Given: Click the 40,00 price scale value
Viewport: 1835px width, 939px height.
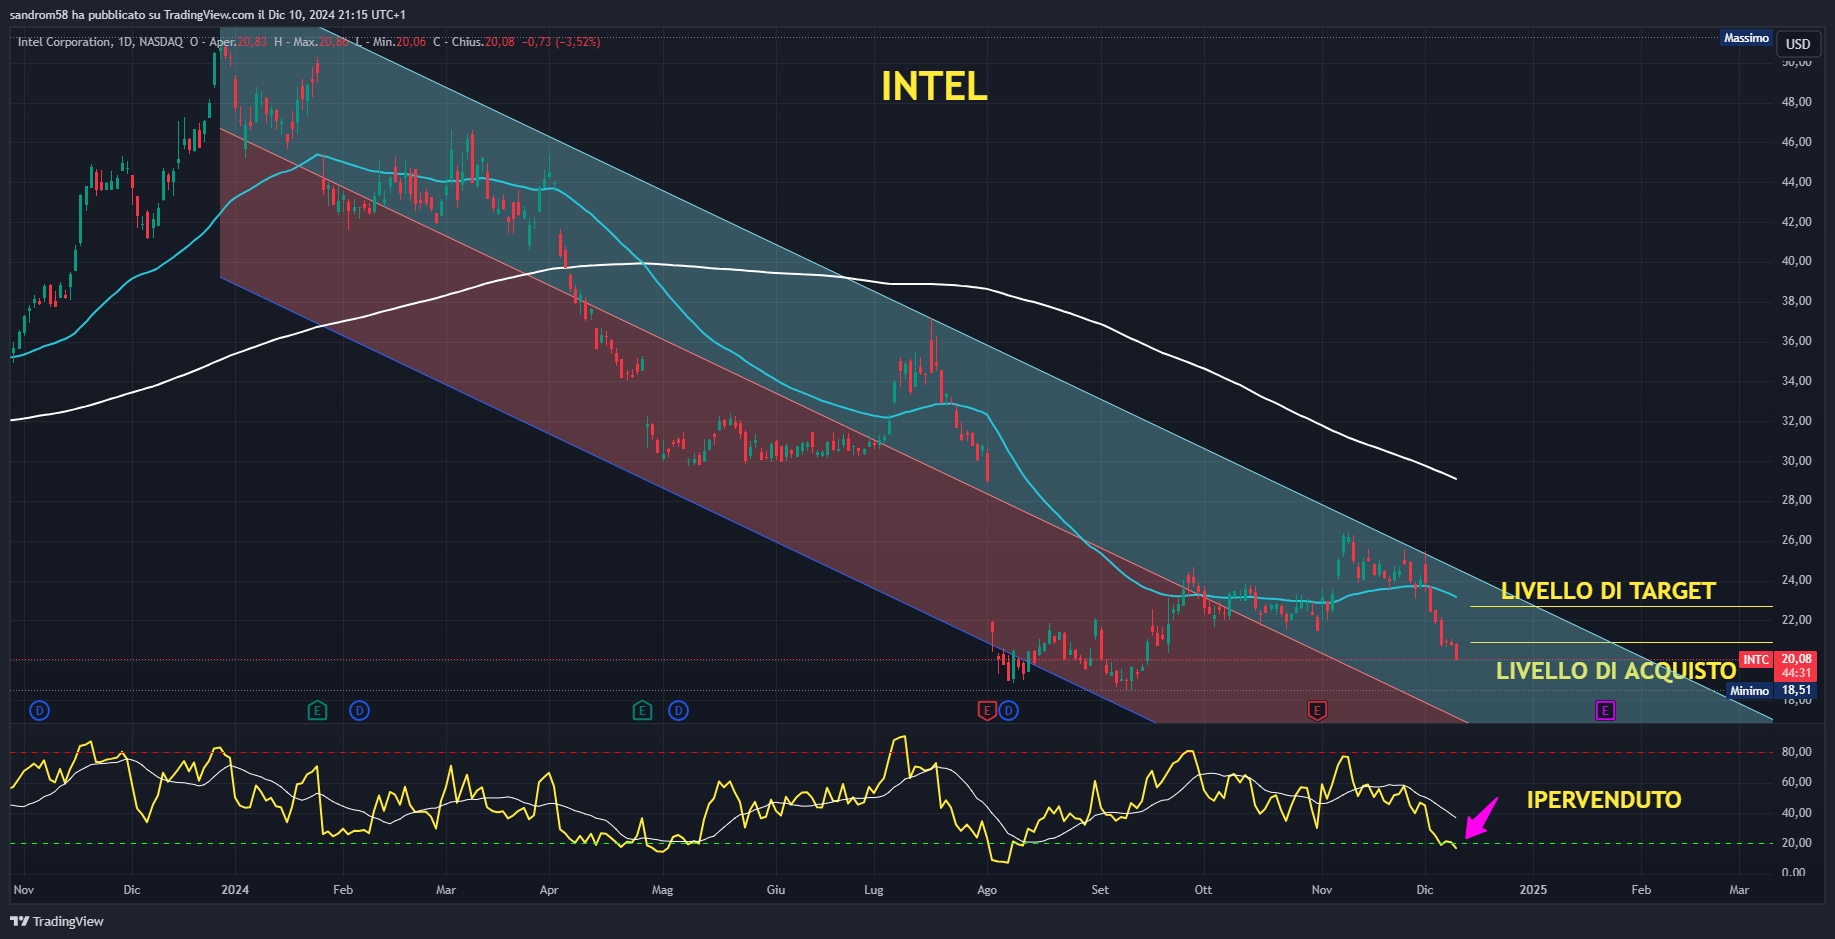Looking at the screenshot, I should 1796,261.
